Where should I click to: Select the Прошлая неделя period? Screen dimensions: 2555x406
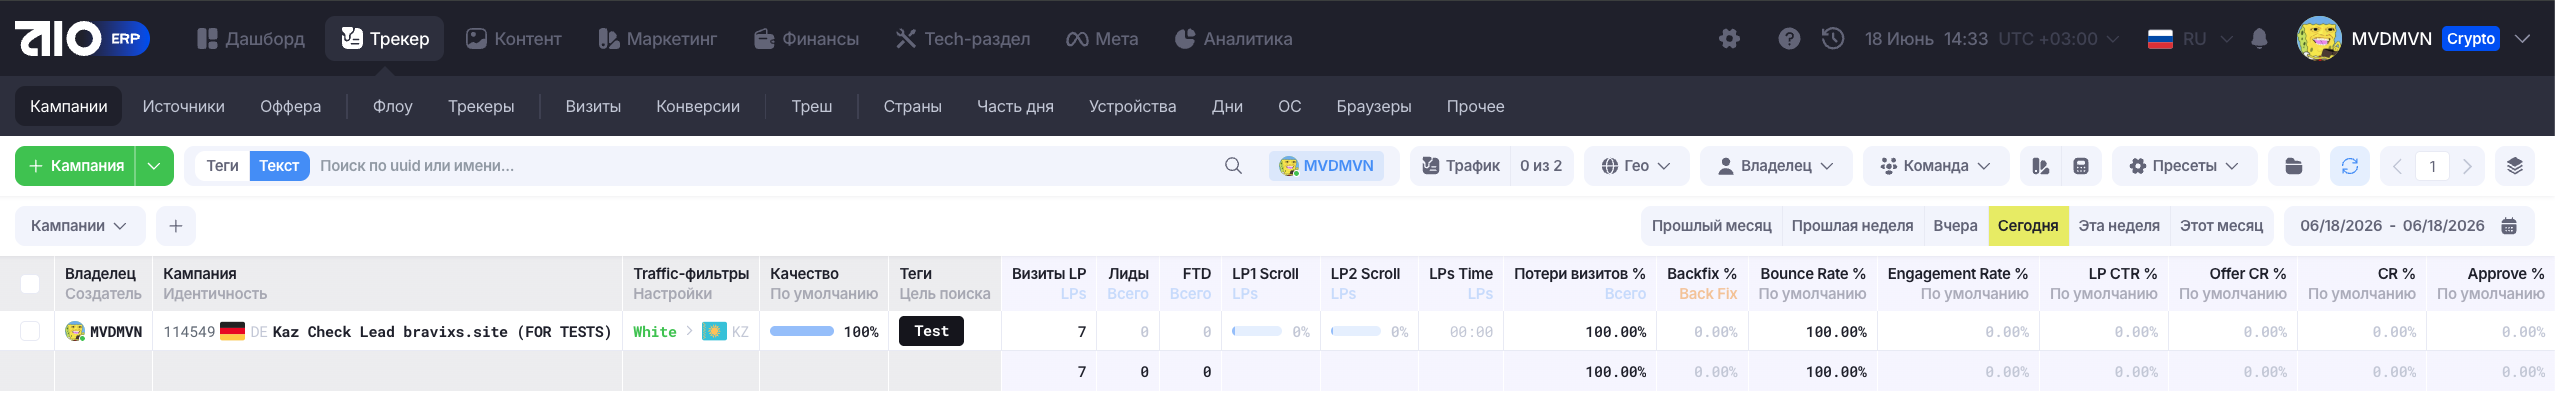click(x=1852, y=226)
